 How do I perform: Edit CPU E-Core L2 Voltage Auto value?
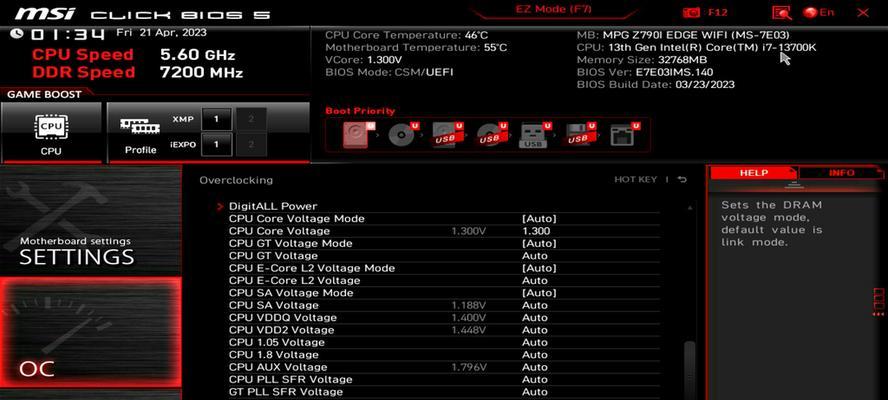[535, 280]
